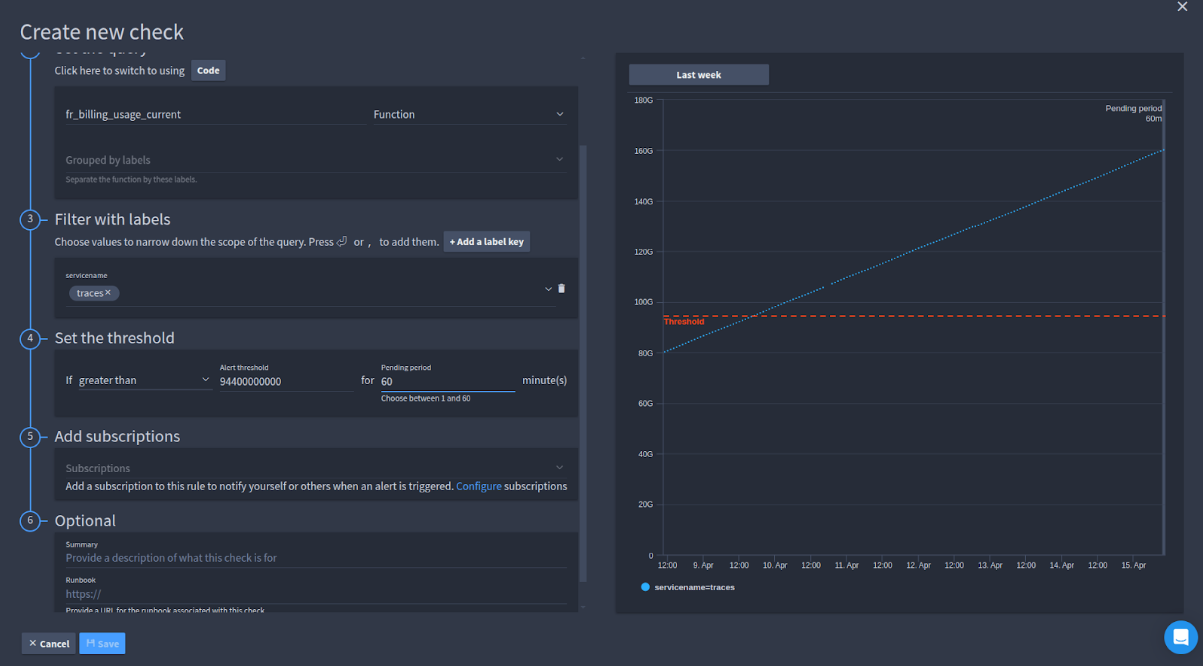This screenshot has width=1203, height=666.
Task: Delete the servicename label filter with trash icon
Action: pyautogui.click(x=561, y=289)
